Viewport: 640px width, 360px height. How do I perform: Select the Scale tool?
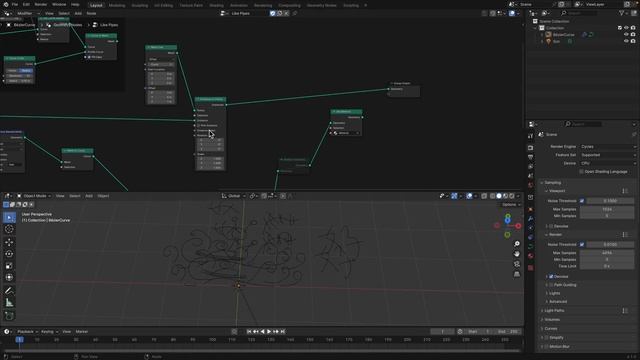(9, 266)
